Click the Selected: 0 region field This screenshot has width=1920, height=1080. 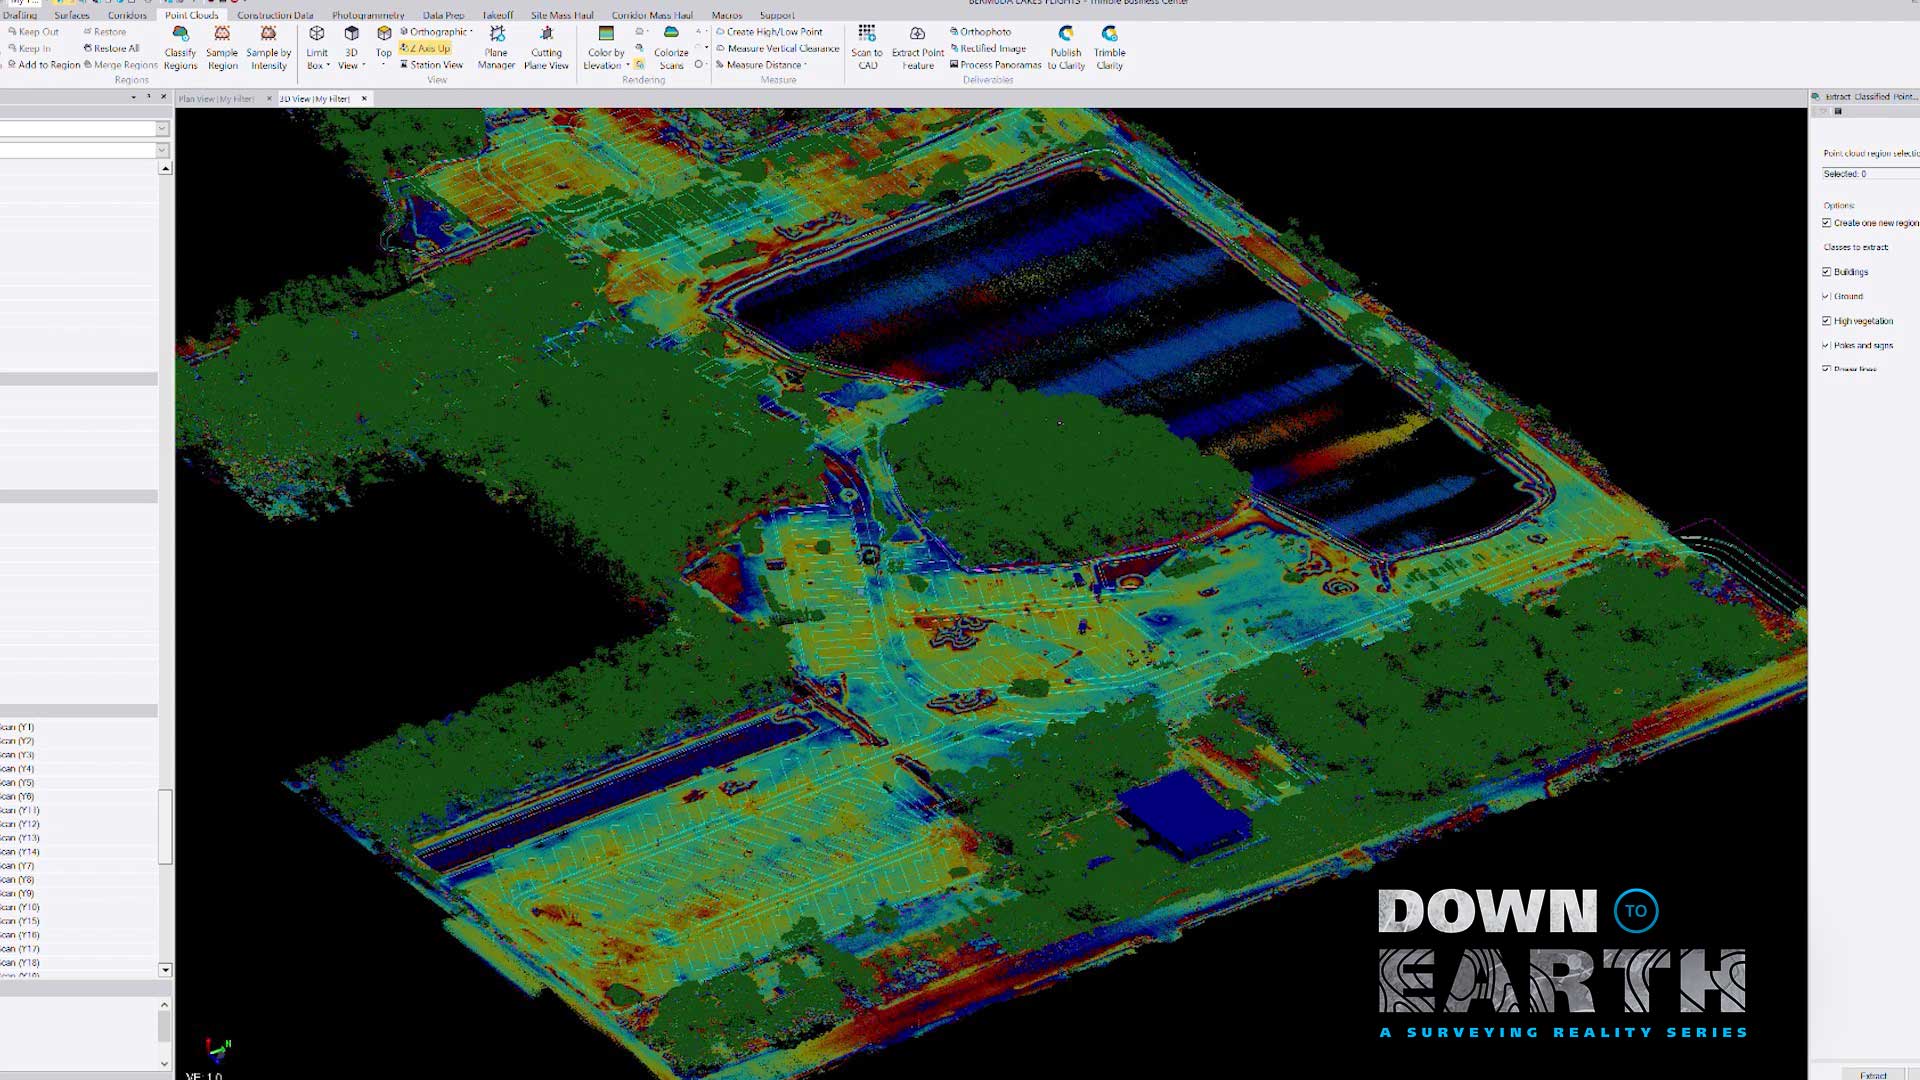(1870, 174)
